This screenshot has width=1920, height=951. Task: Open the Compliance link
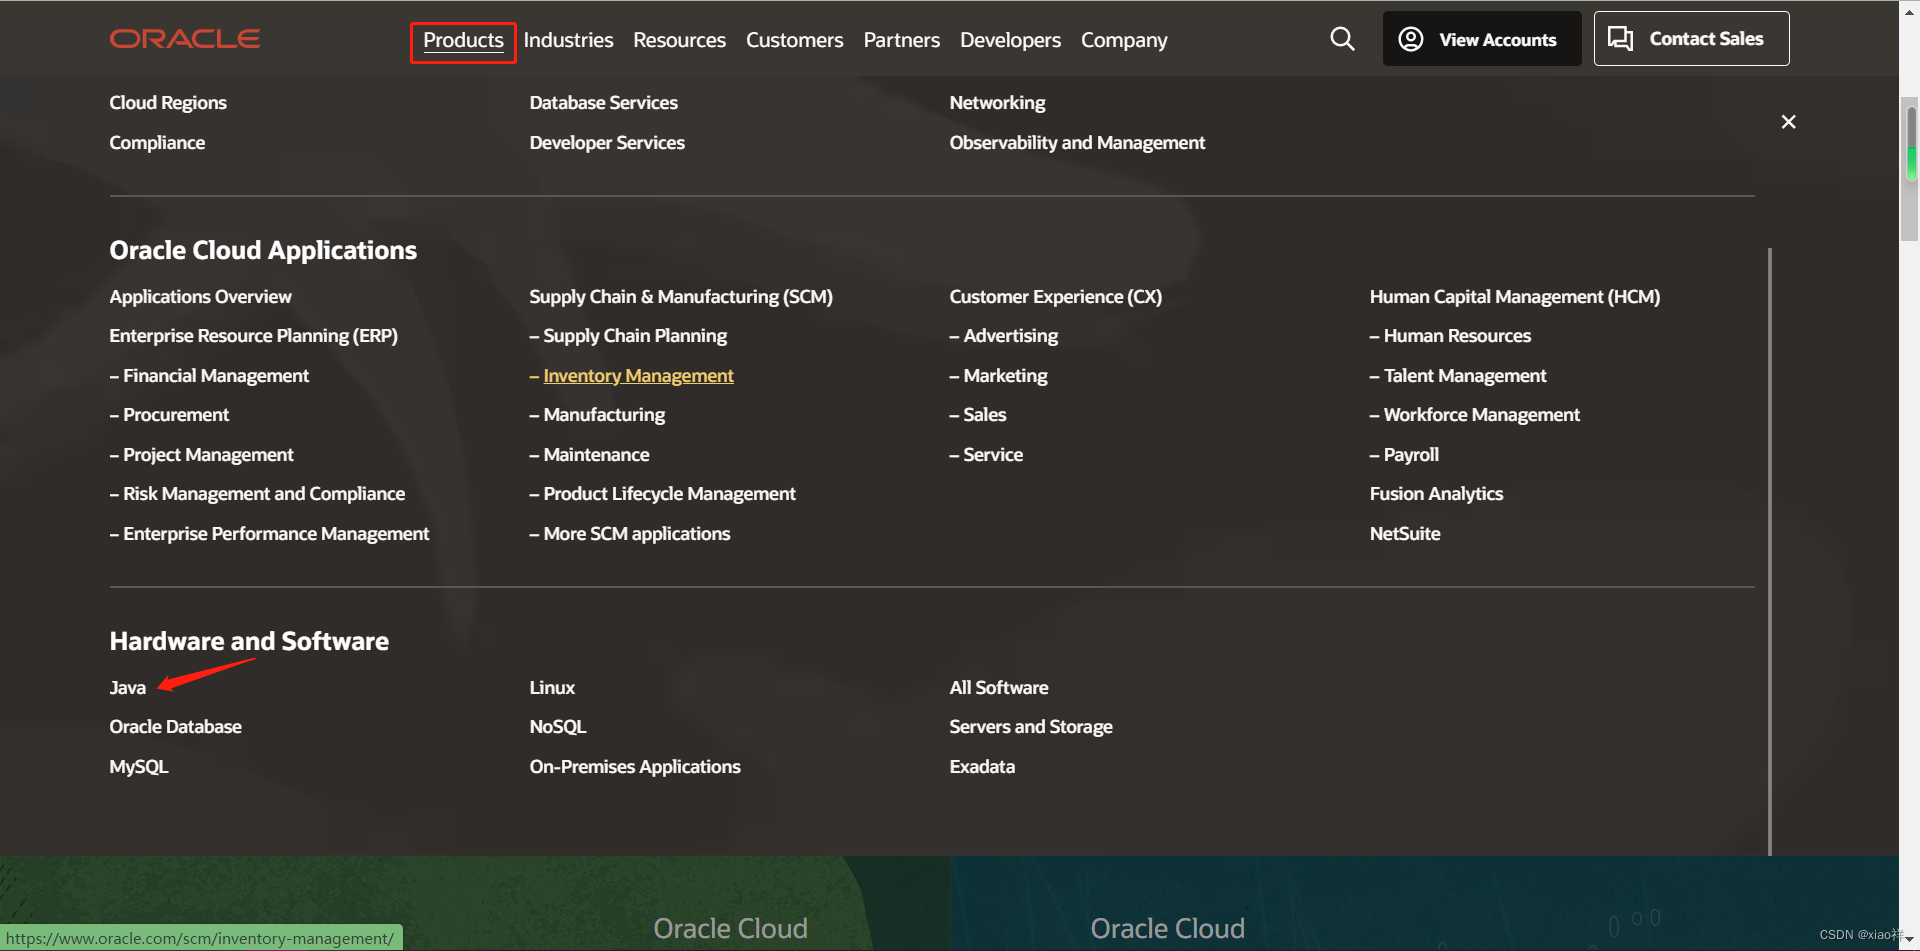click(157, 143)
